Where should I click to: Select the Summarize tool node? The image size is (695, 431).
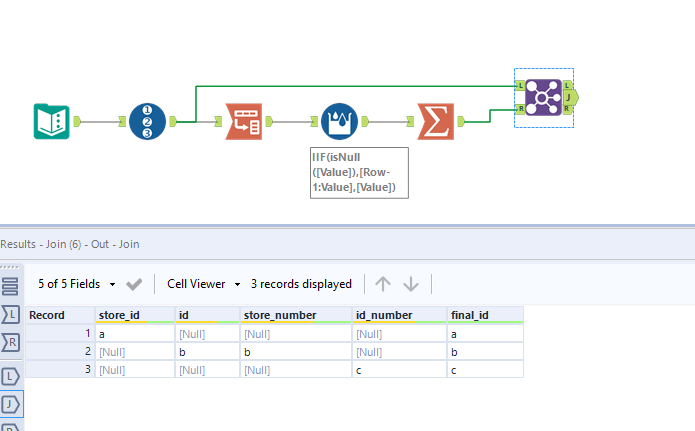[x=436, y=121]
